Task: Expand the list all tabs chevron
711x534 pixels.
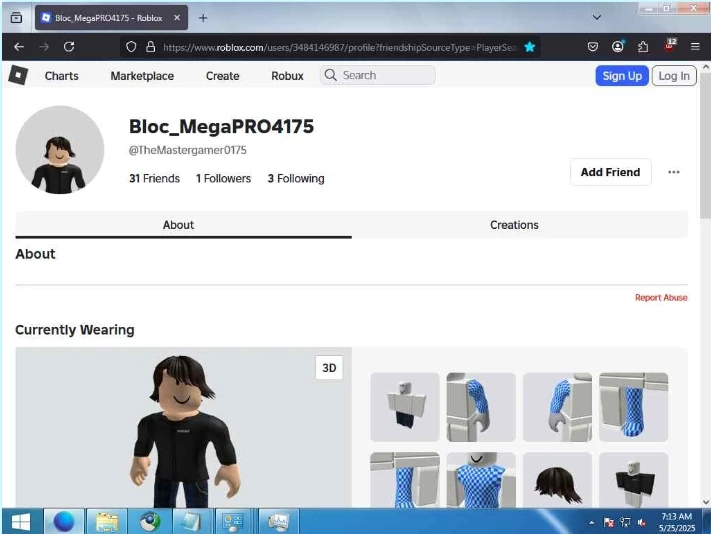Action: click(x=597, y=17)
